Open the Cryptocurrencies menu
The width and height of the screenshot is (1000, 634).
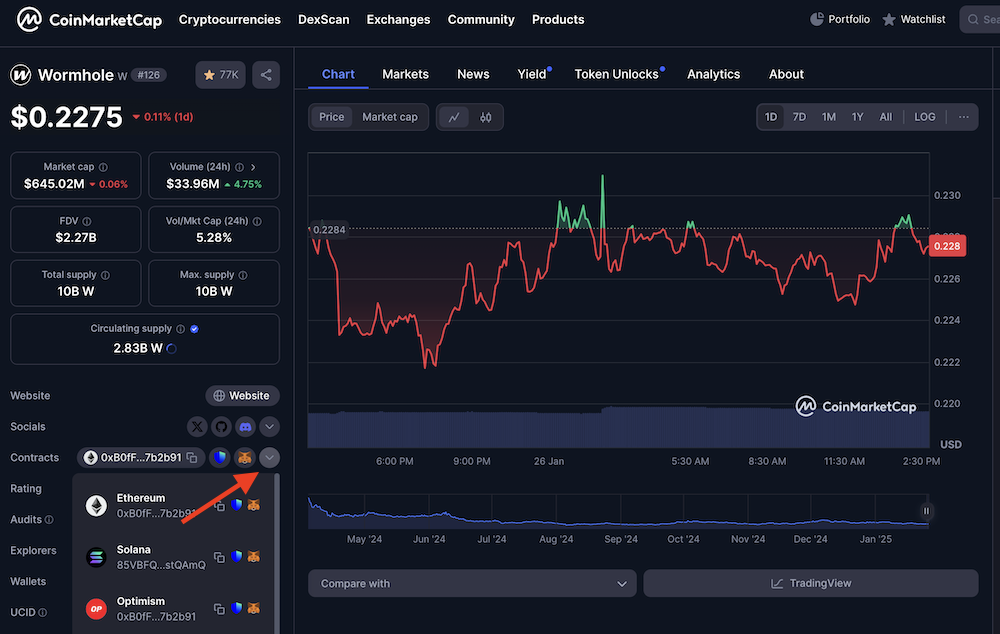(229, 19)
